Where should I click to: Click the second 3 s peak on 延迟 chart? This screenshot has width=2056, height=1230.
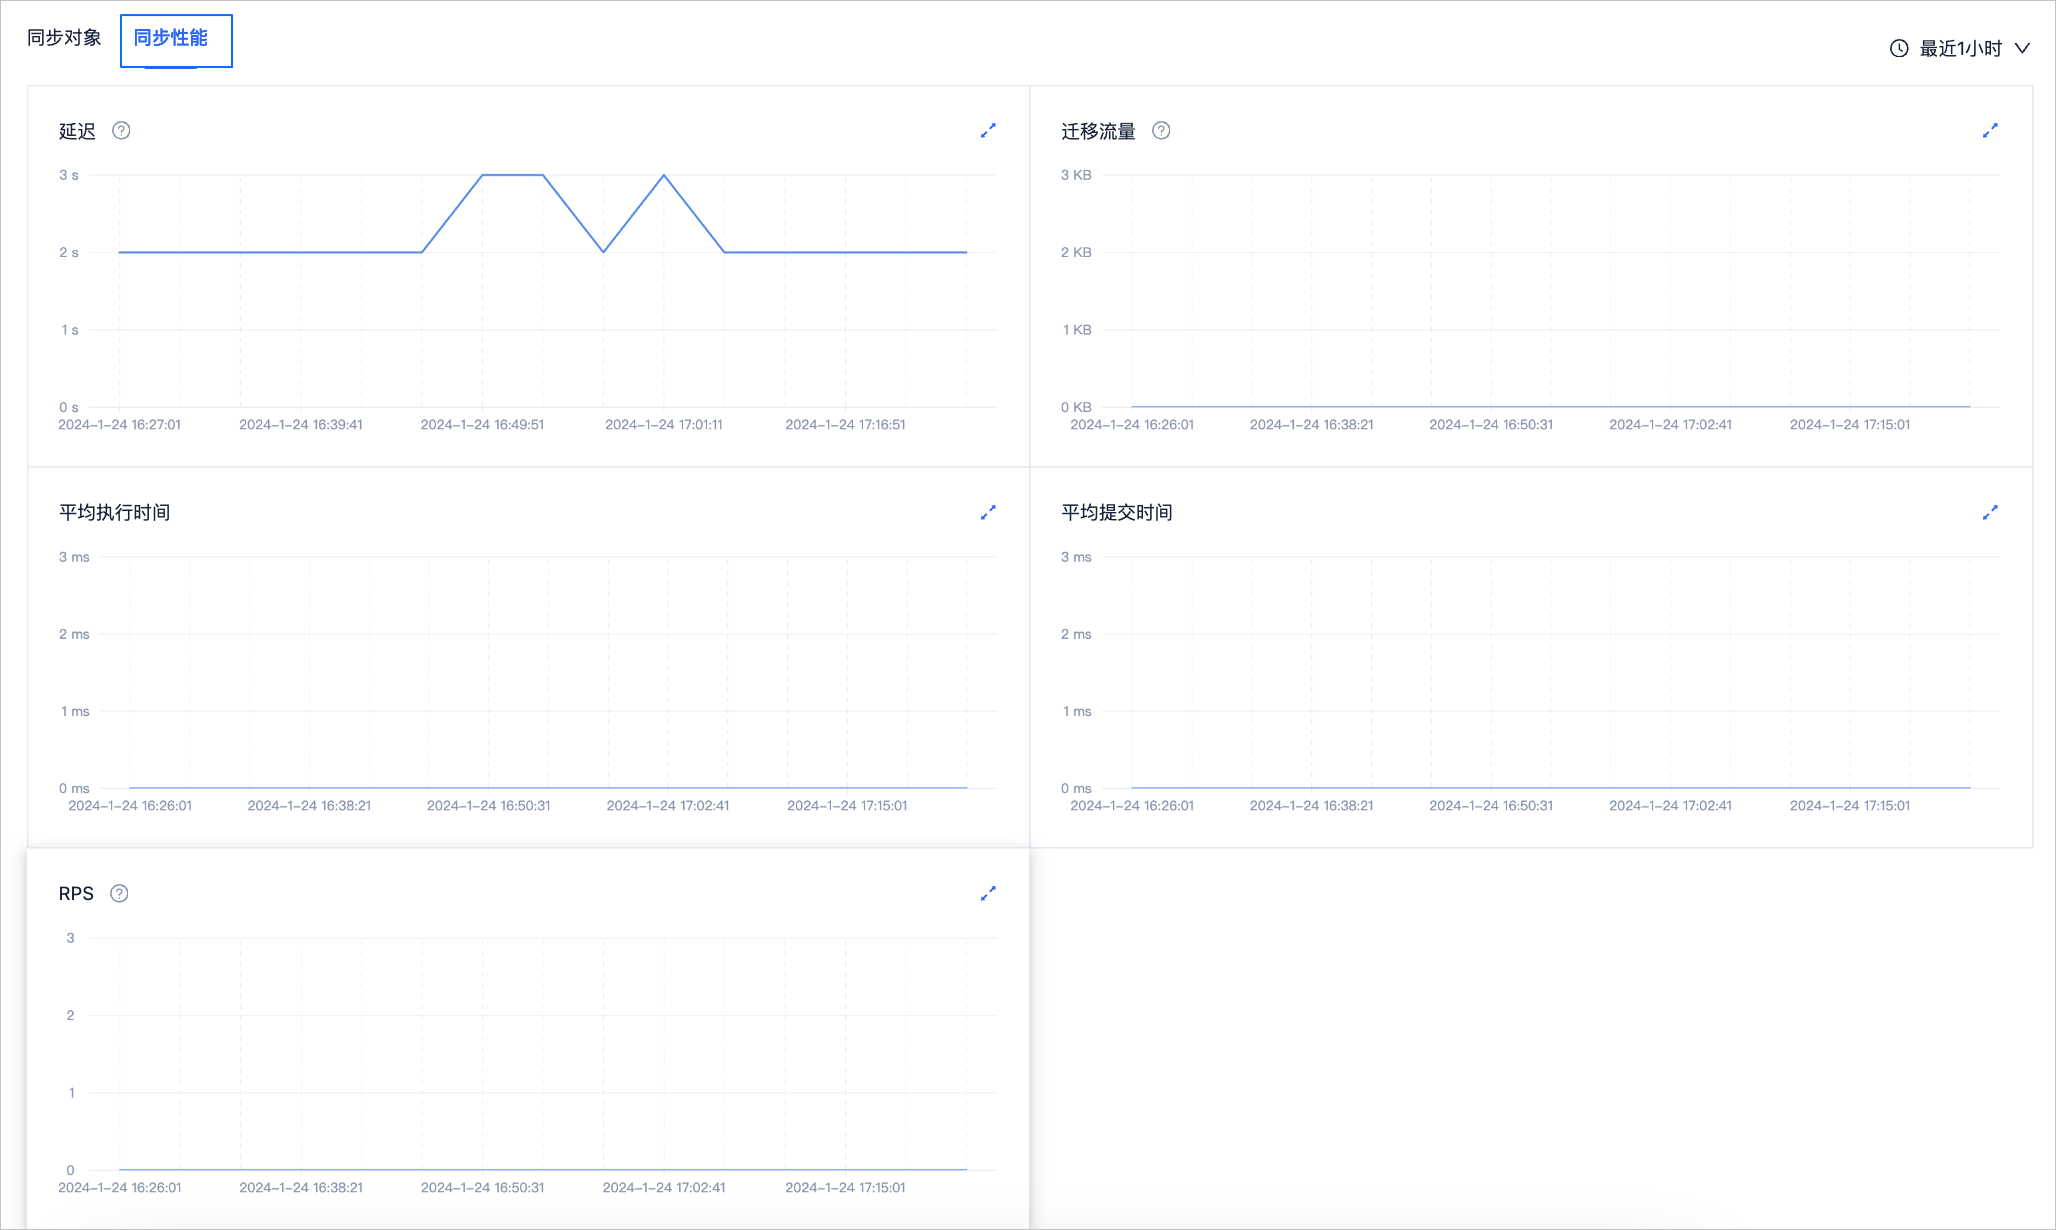[x=664, y=176]
